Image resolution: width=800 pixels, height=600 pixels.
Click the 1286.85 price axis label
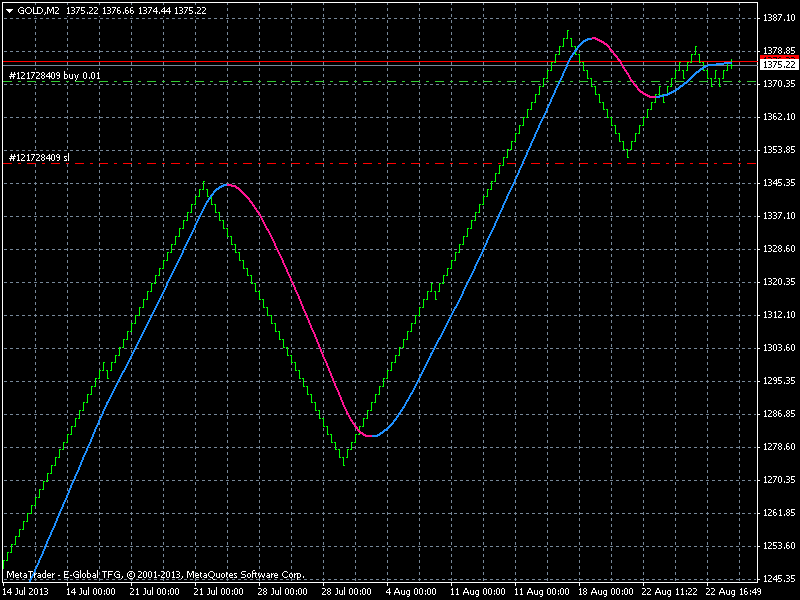tap(779, 414)
